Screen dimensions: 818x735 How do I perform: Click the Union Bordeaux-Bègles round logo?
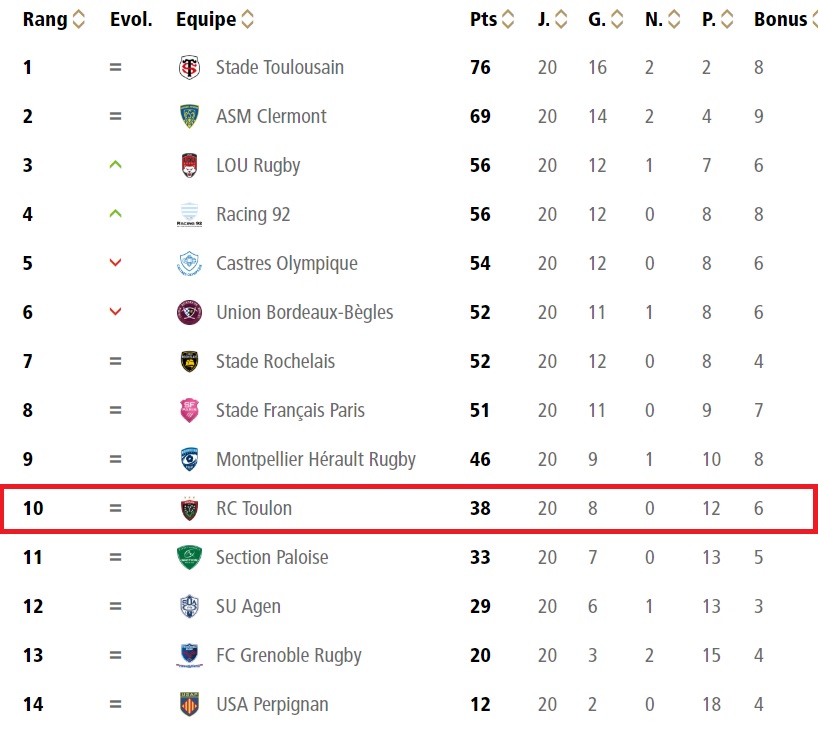pyautogui.click(x=189, y=312)
